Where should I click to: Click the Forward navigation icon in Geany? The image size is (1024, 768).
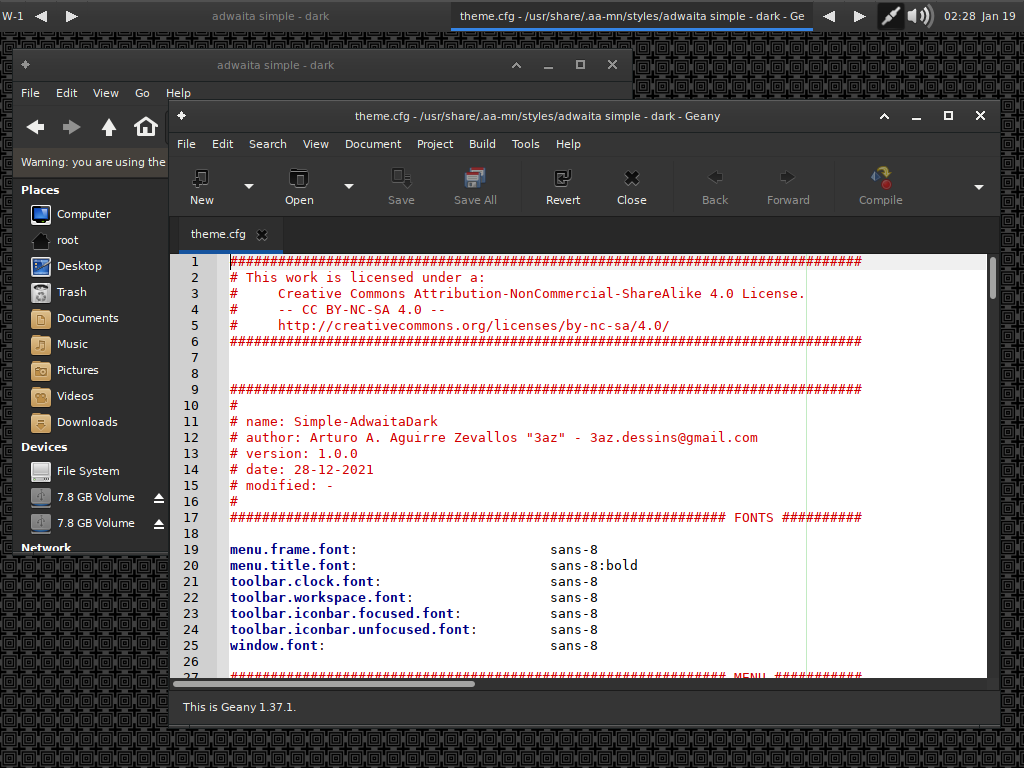pyautogui.click(x=788, y=177)
